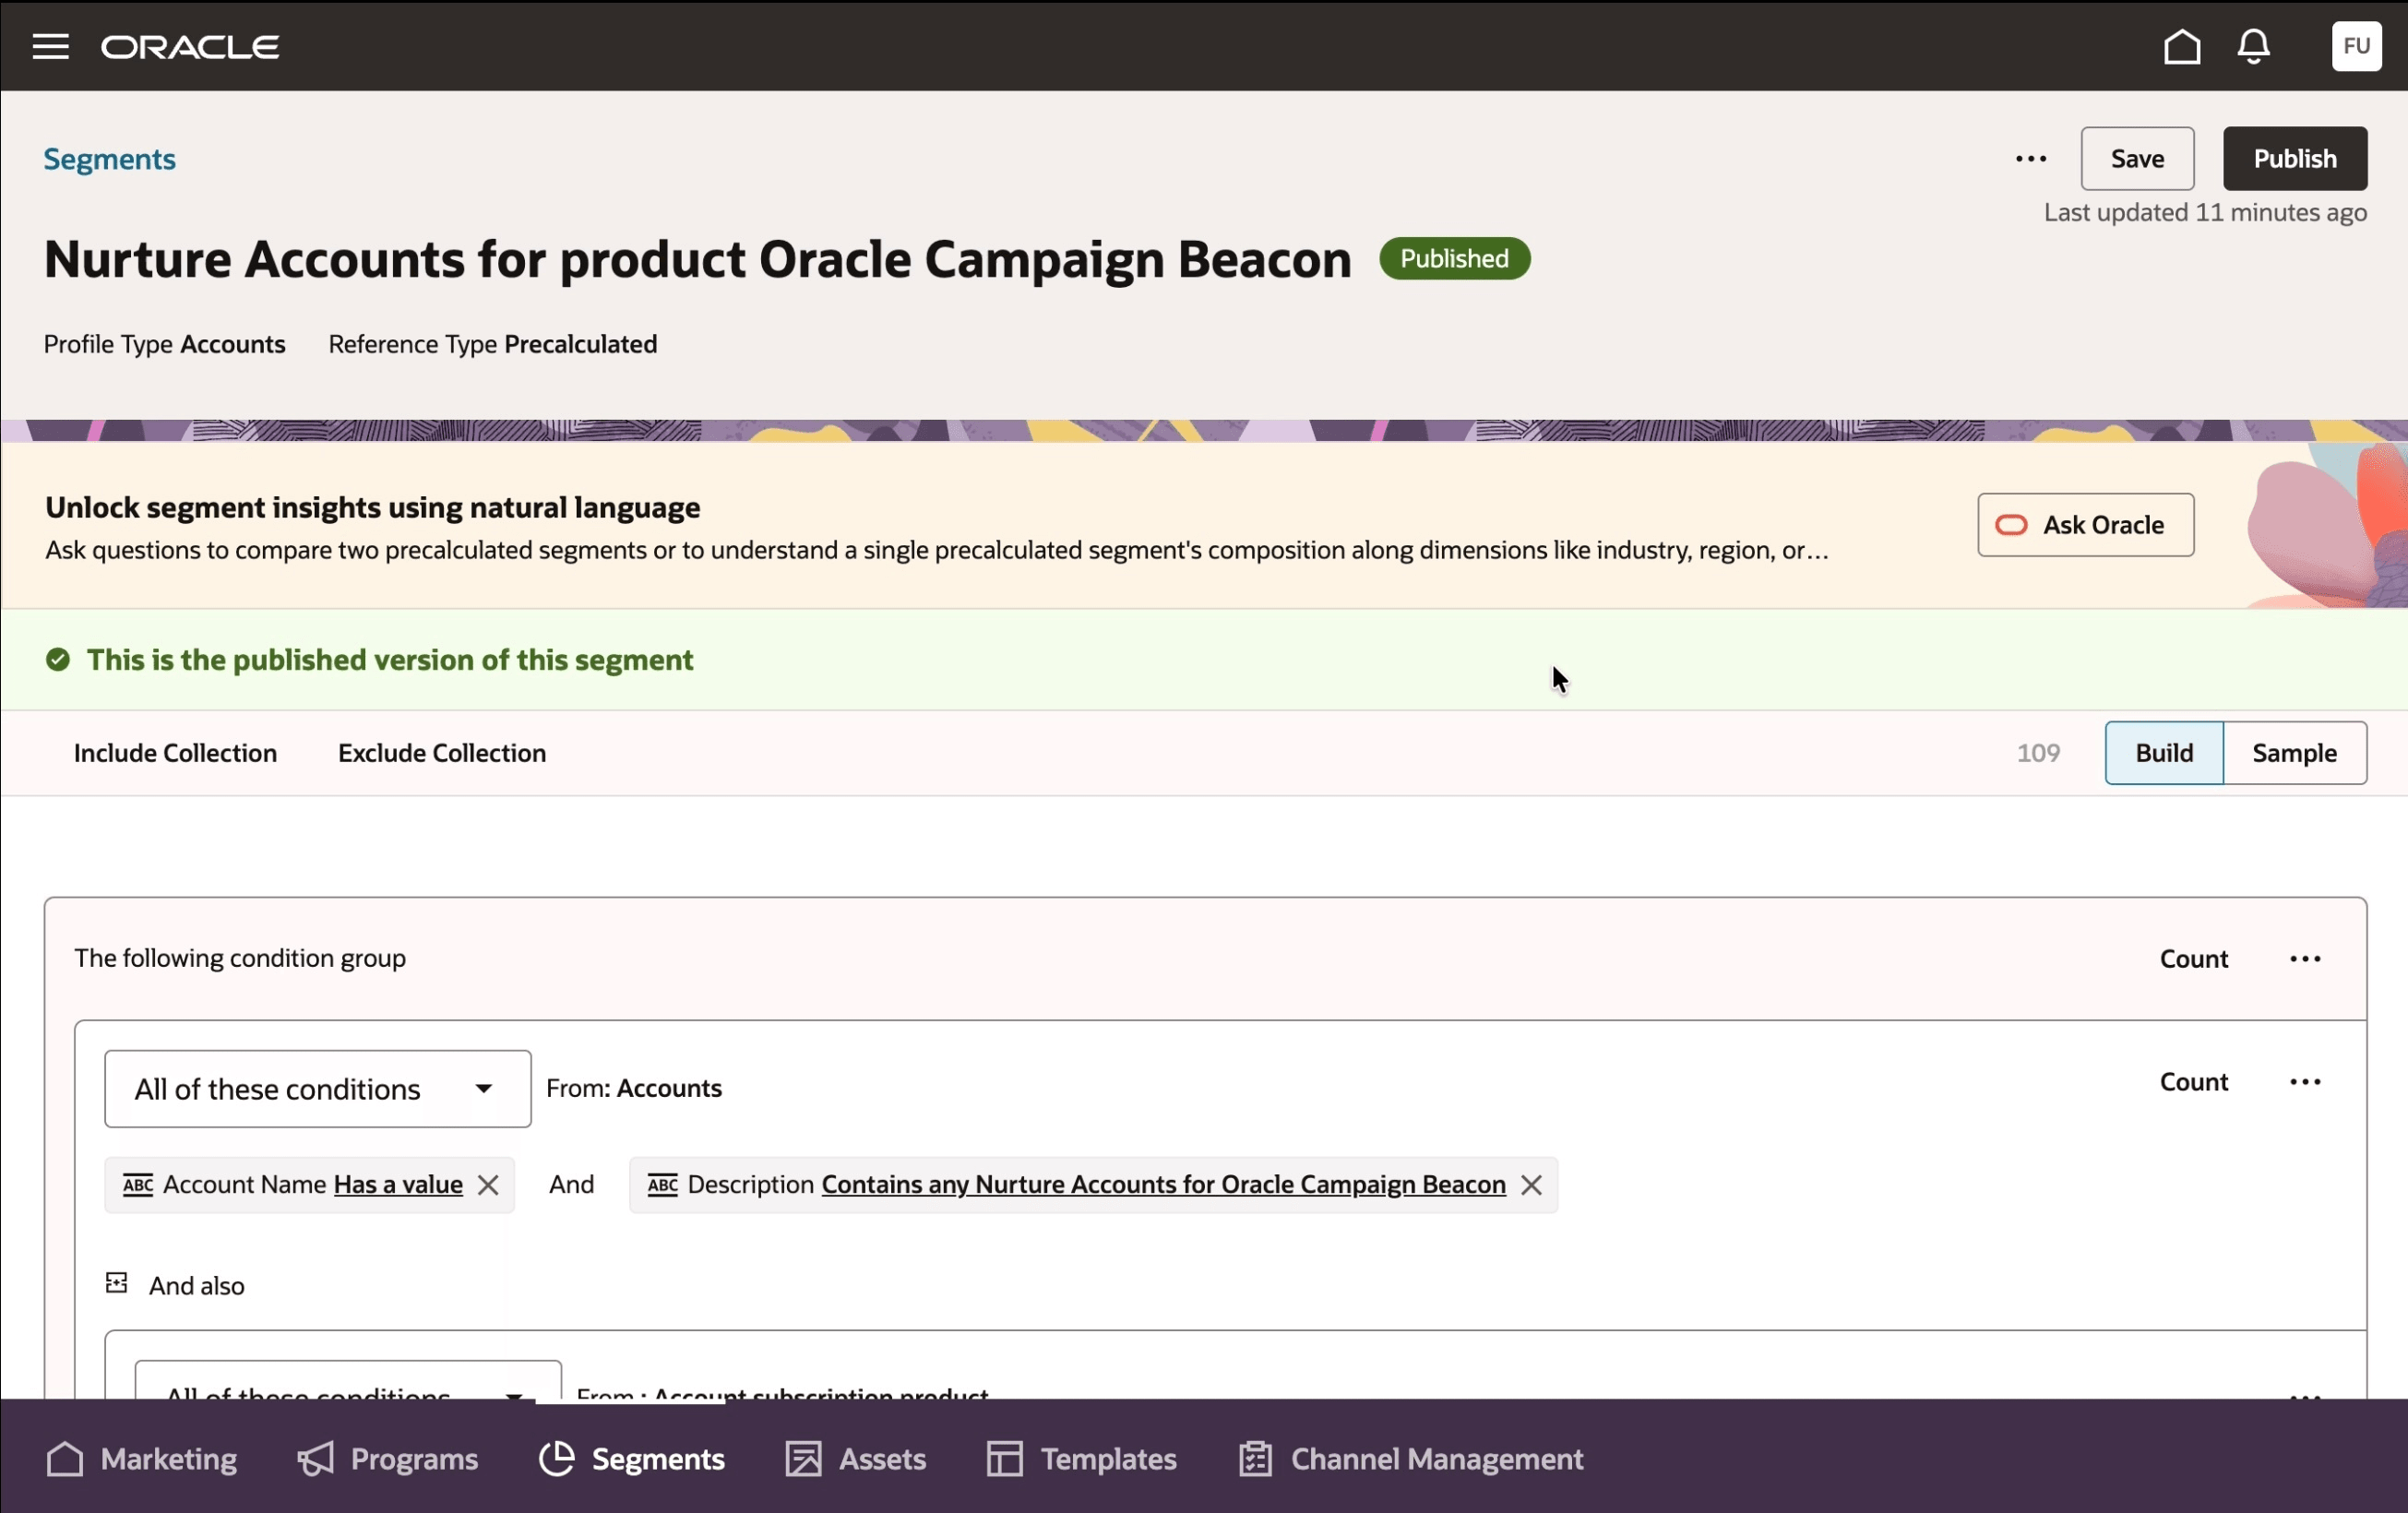Open condition group options ellipsis

click(x=2305, y=959)
